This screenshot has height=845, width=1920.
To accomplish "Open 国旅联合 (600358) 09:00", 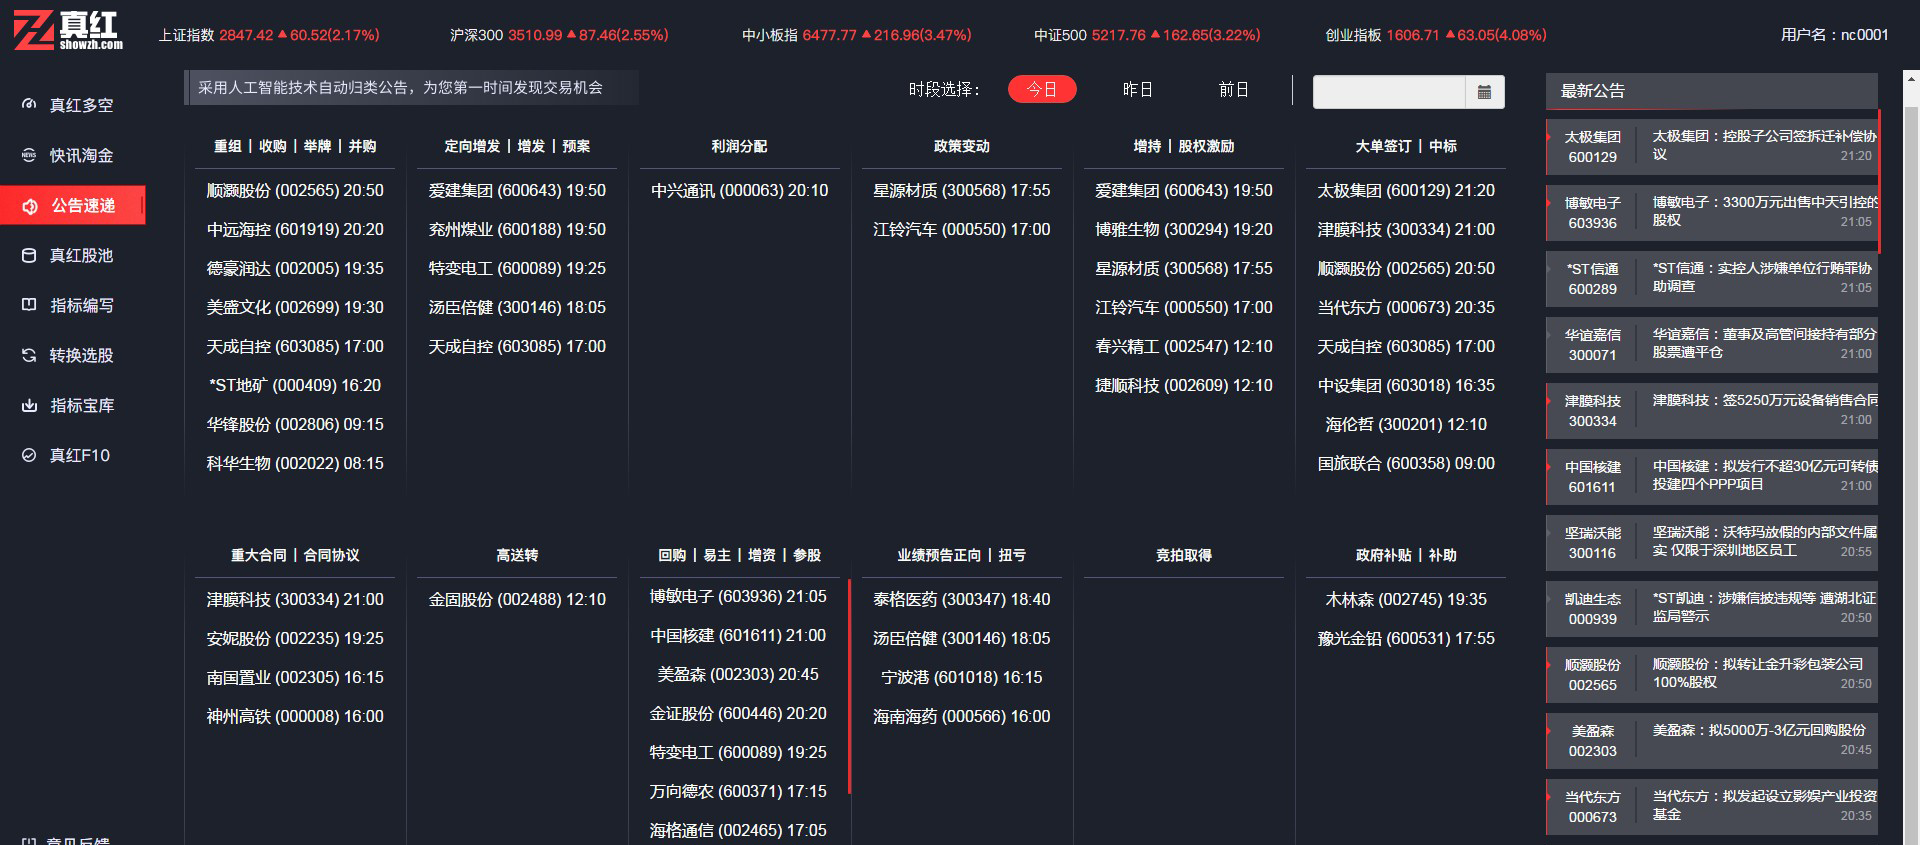I will click(1405, 463).
